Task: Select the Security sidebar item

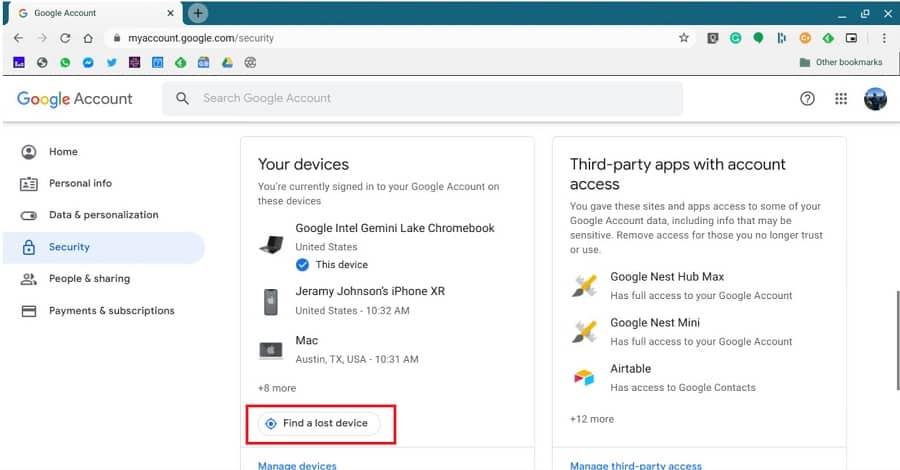Action: coord(103,247)
